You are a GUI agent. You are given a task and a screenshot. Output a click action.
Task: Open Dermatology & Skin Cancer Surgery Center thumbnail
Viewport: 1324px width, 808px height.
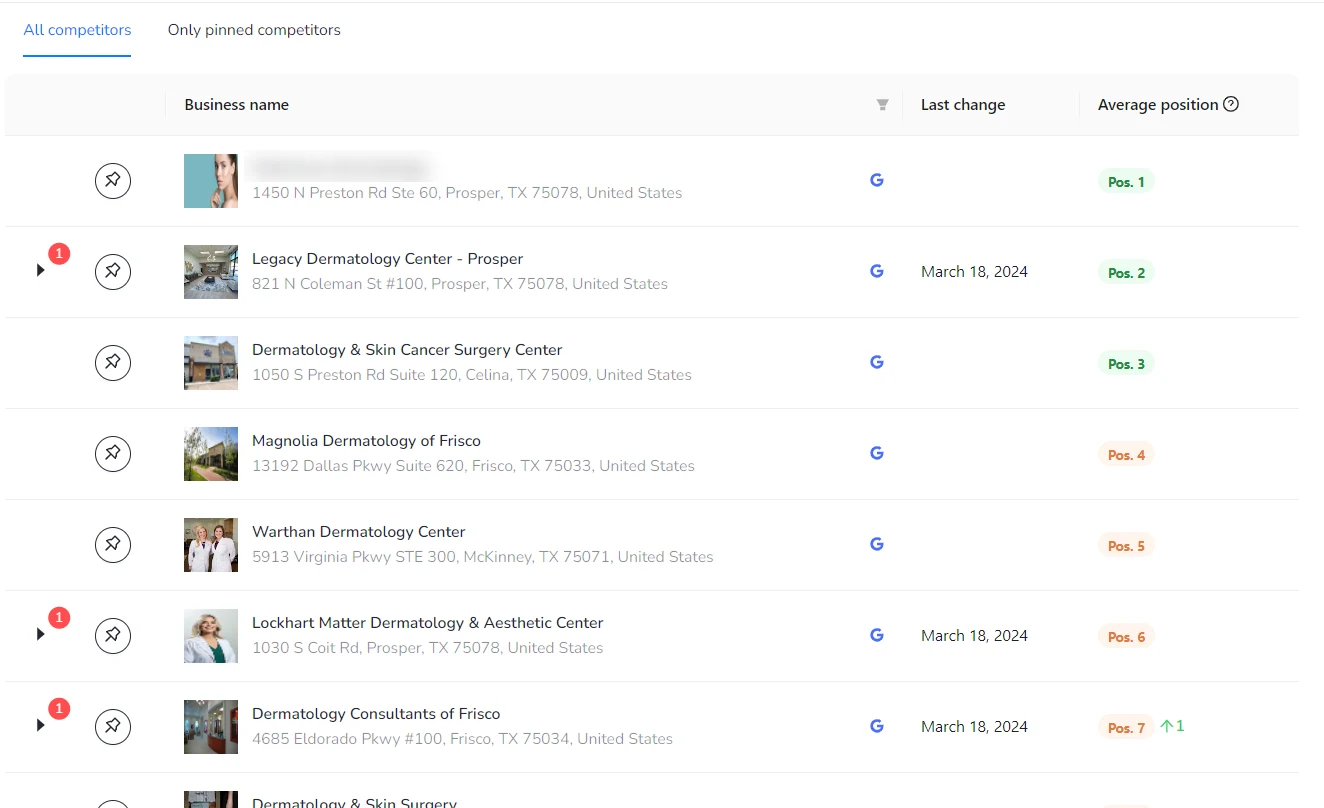[x=211, y=363]
